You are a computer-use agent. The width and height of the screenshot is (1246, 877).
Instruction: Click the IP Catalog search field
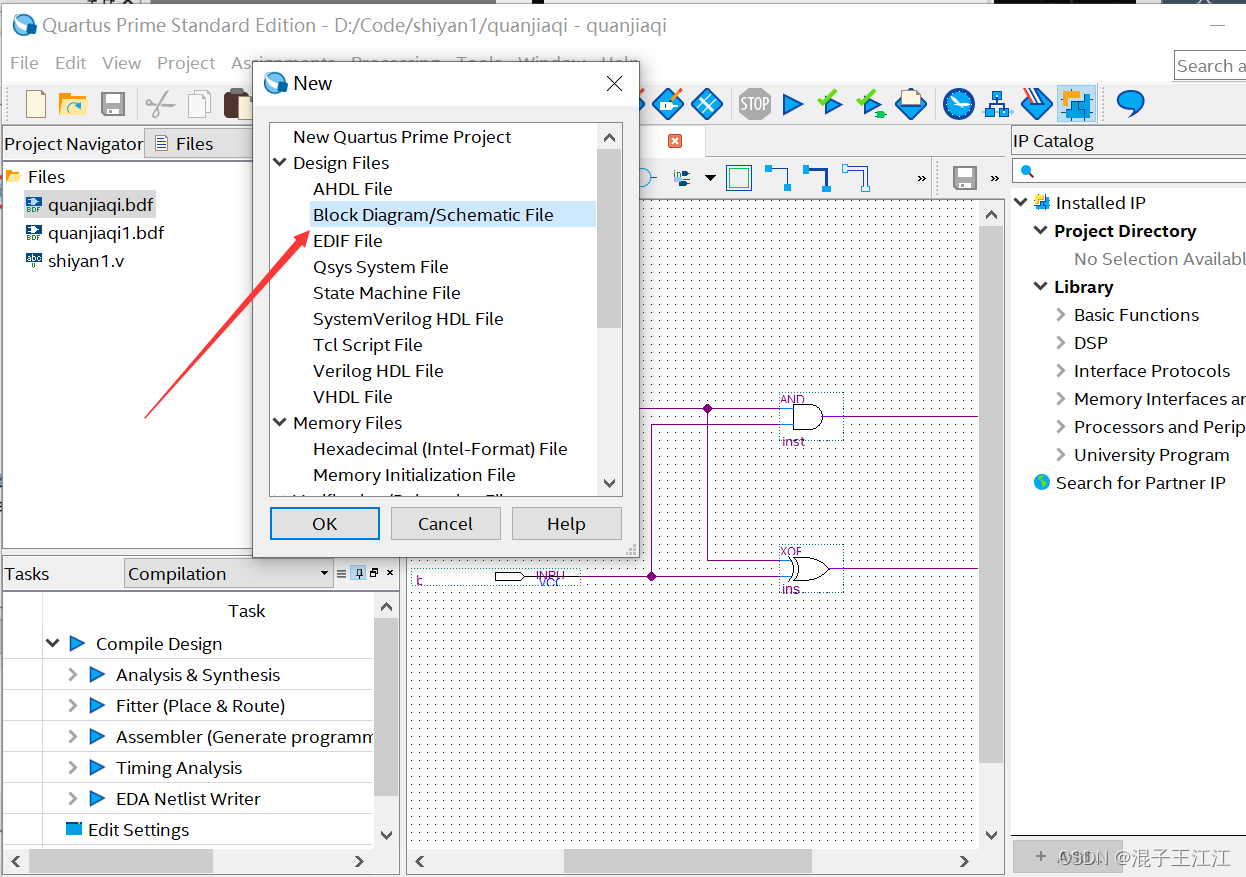click(1130, 171)
